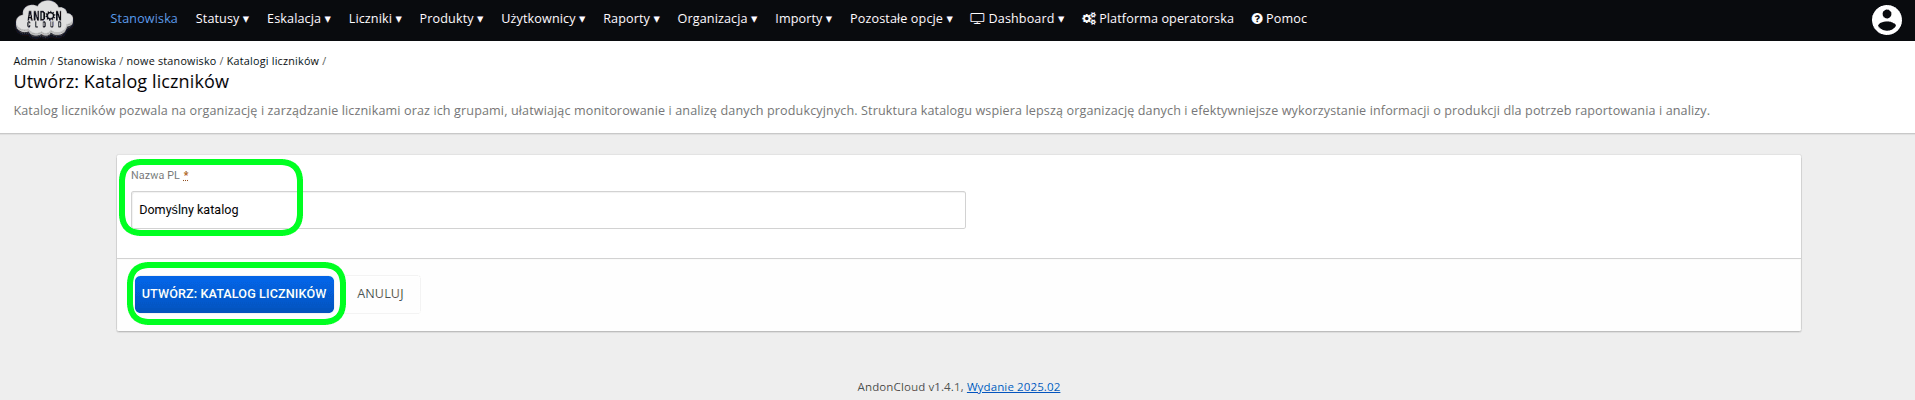Go to Stanowiska in navigation bar

click(144, 19)
